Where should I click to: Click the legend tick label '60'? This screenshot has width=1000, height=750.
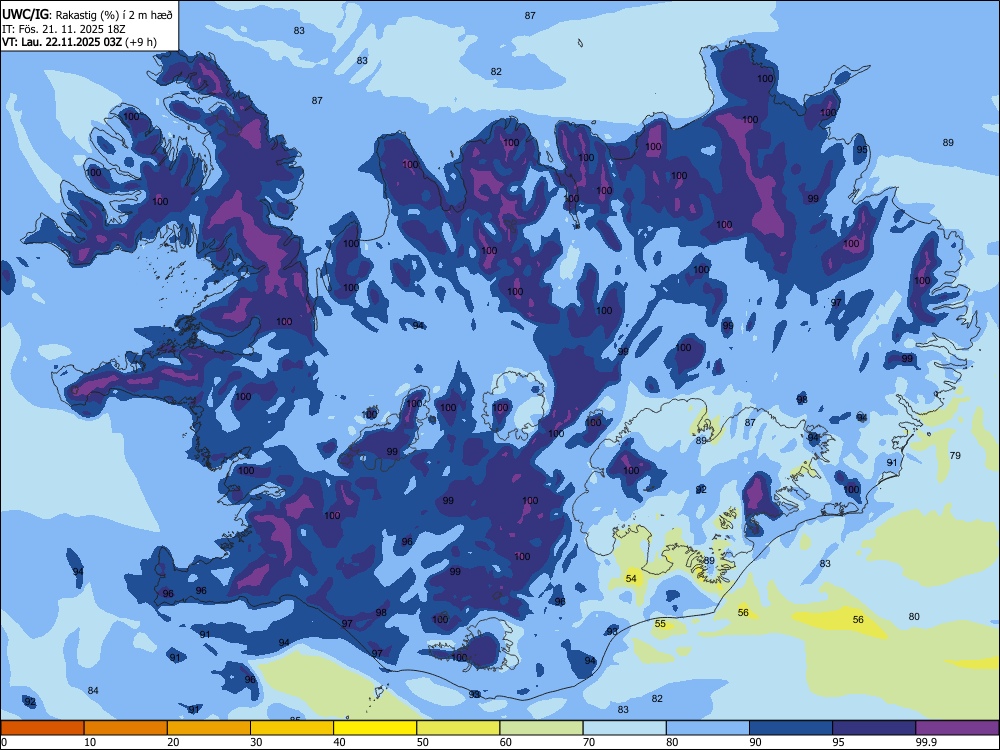tap(506, 742)
